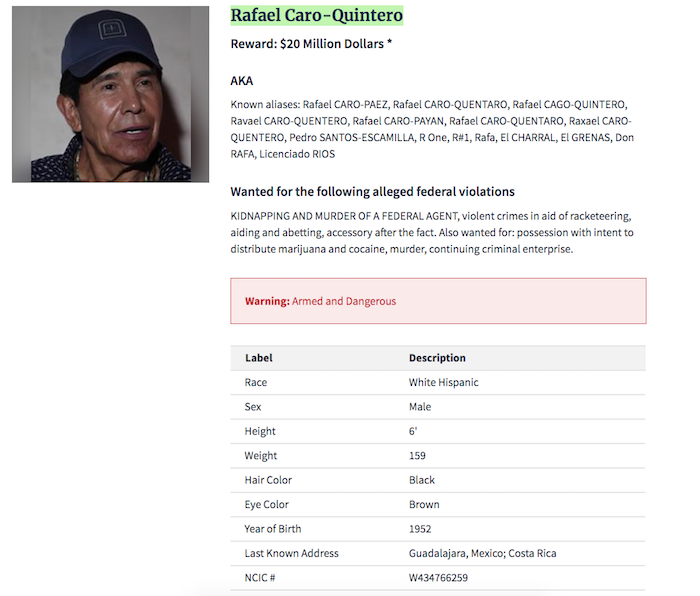The image size is (700, 596).
Task: Select the Sex row label
Action: (253, 407)
